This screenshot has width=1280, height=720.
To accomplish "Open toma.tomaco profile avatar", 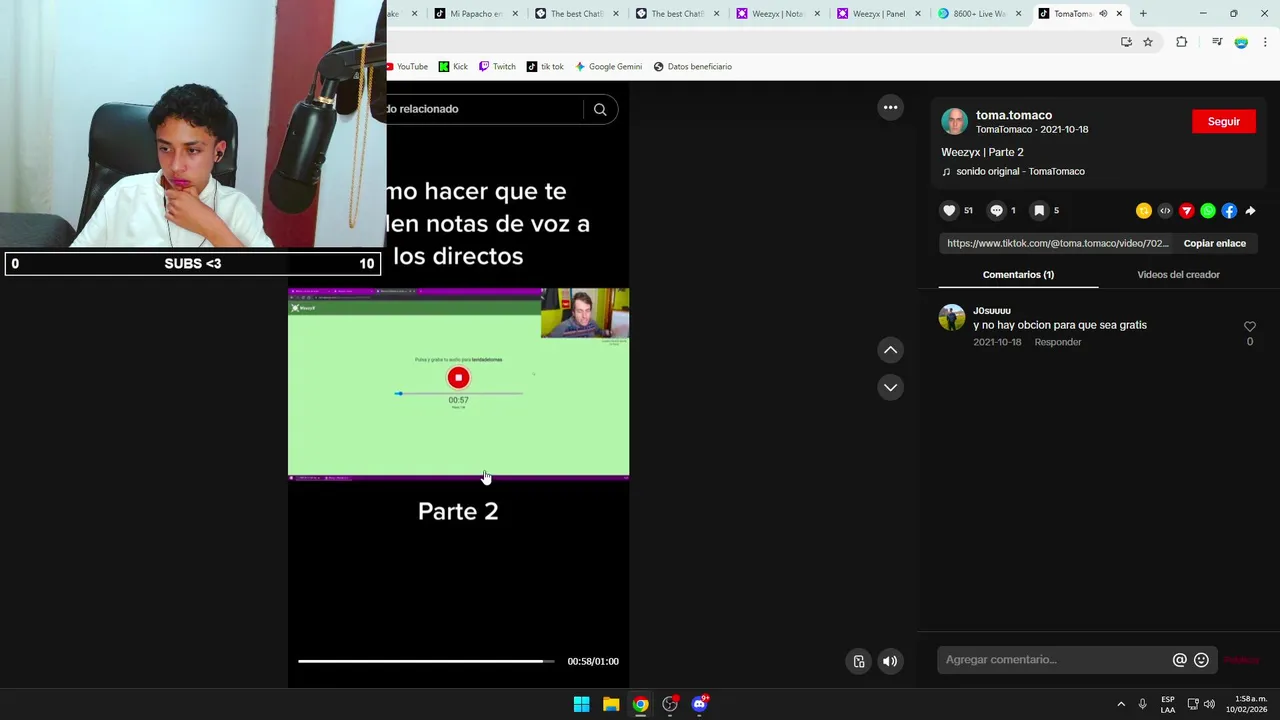I will [x=955, y=122].
